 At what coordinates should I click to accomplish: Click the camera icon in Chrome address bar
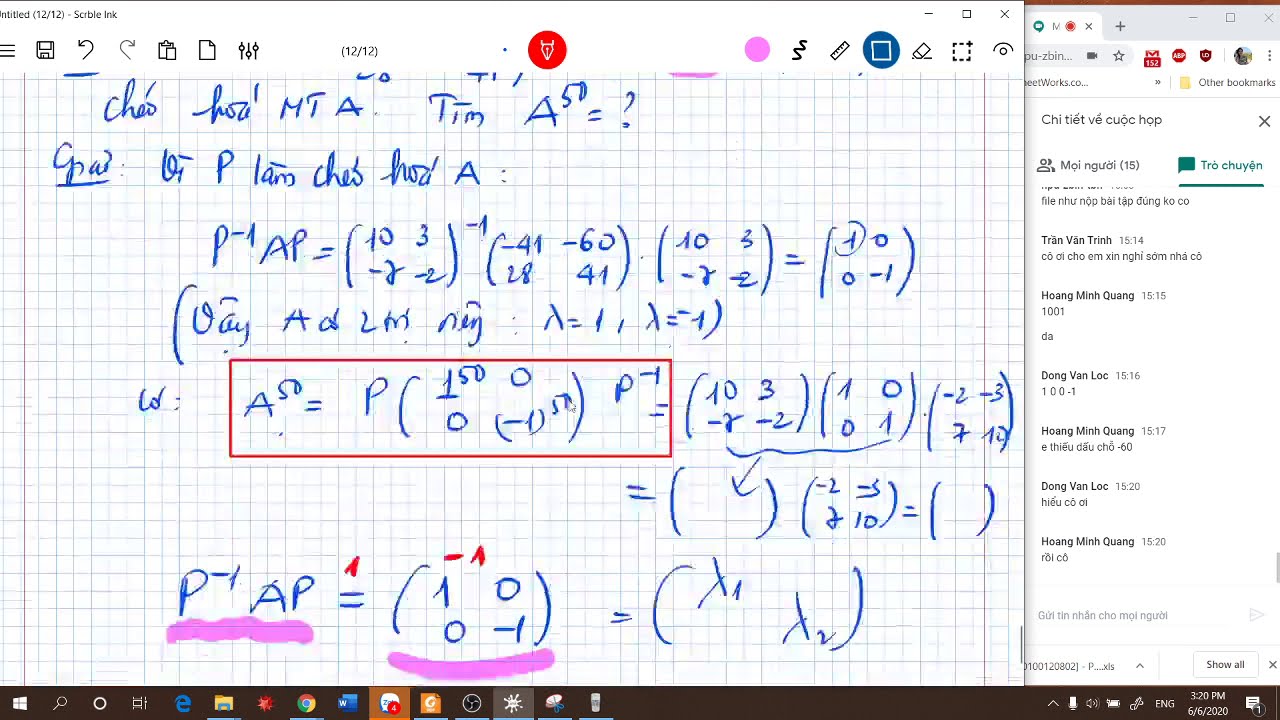1092,56
